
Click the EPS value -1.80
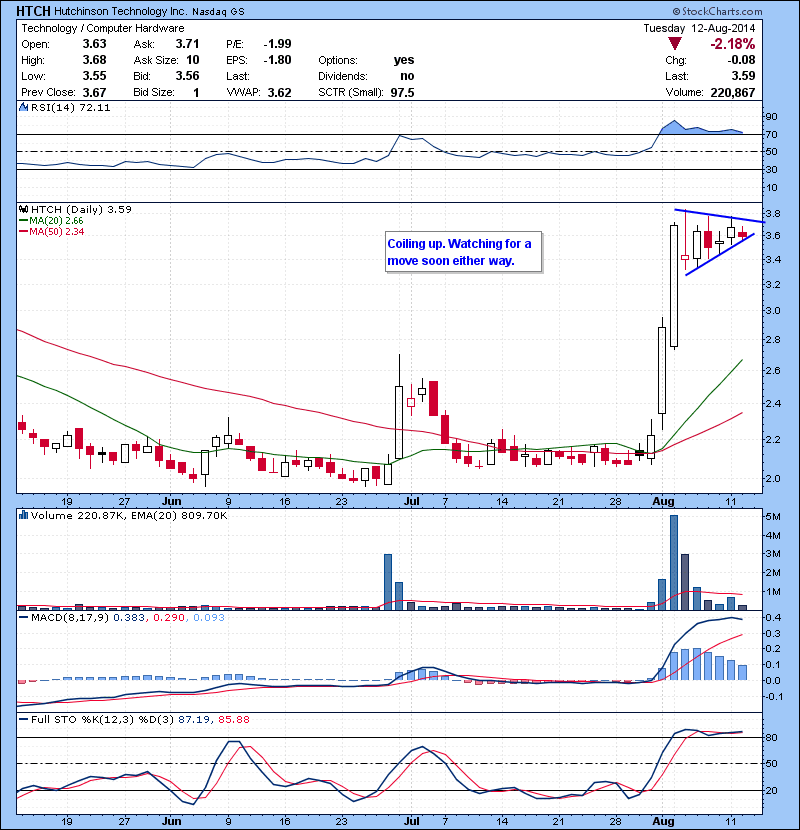click(x=277, y=60)
